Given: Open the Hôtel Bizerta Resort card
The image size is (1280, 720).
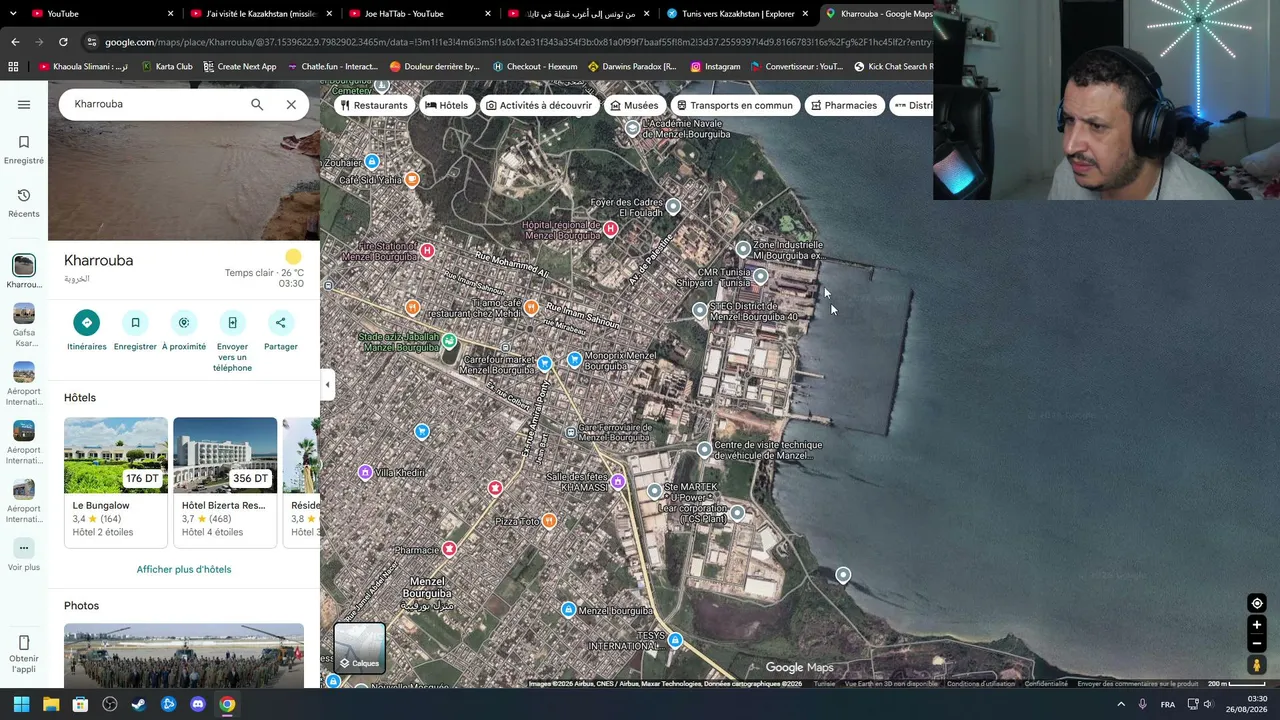Looking at the screenshot, I should pyautogui.click(x=225, y=482).
